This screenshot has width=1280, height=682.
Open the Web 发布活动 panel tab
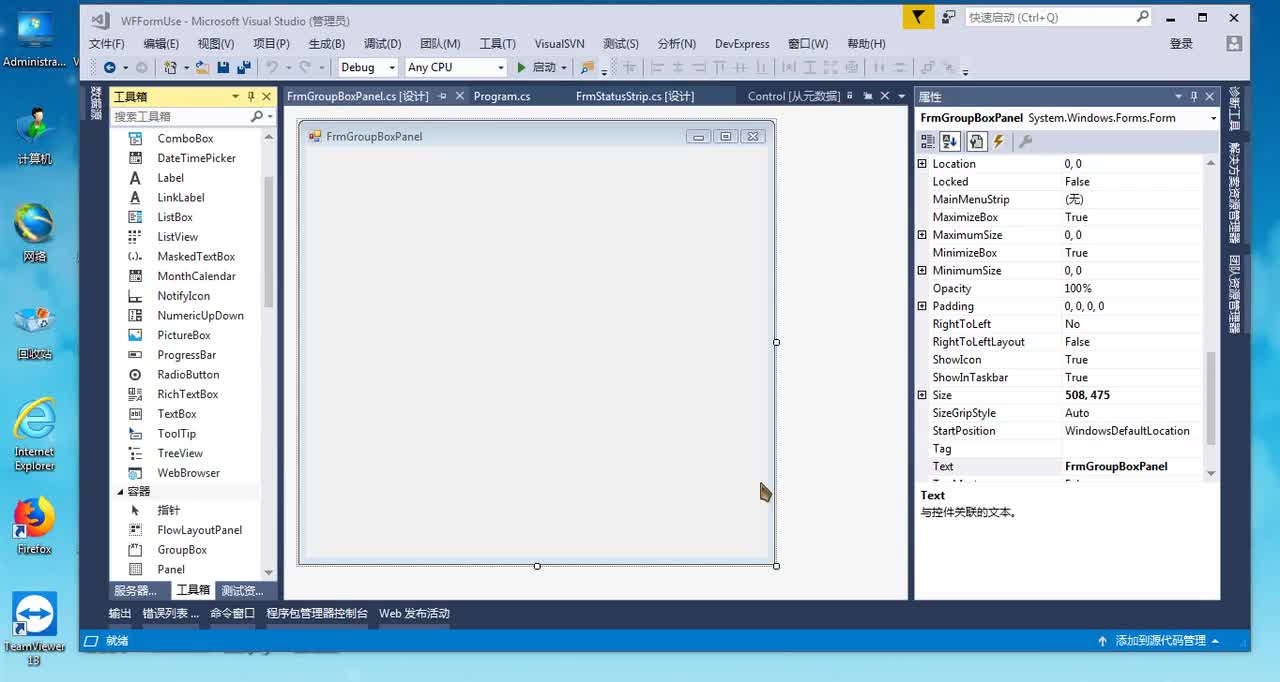coord(414,613)
